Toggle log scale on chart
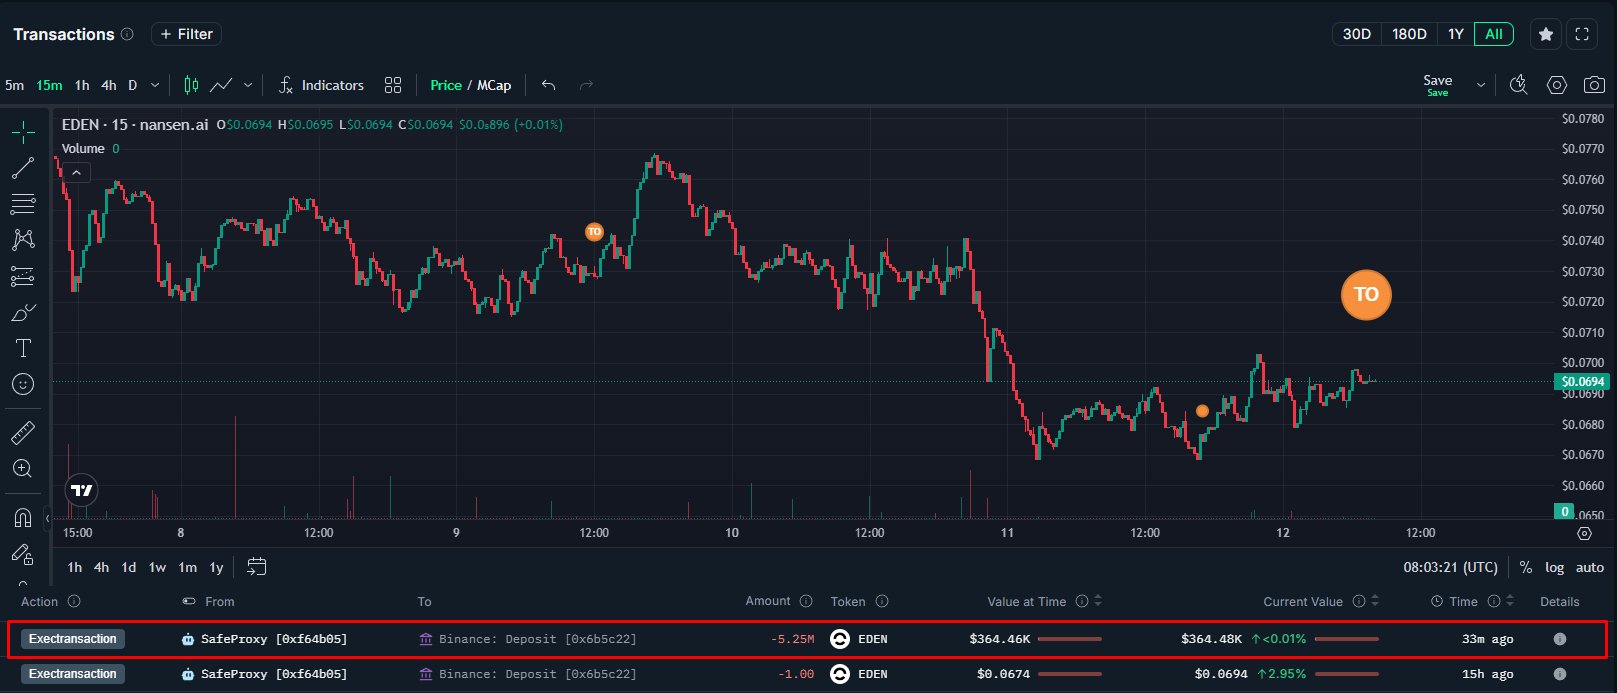Image resolution: width=1617 pixels, height=693 pixels. coord(1554,567)
